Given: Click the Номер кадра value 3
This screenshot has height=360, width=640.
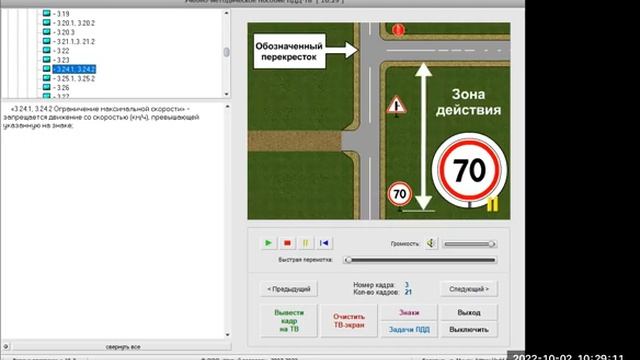Looking at the screenshot, I should [x=407, y=285].
